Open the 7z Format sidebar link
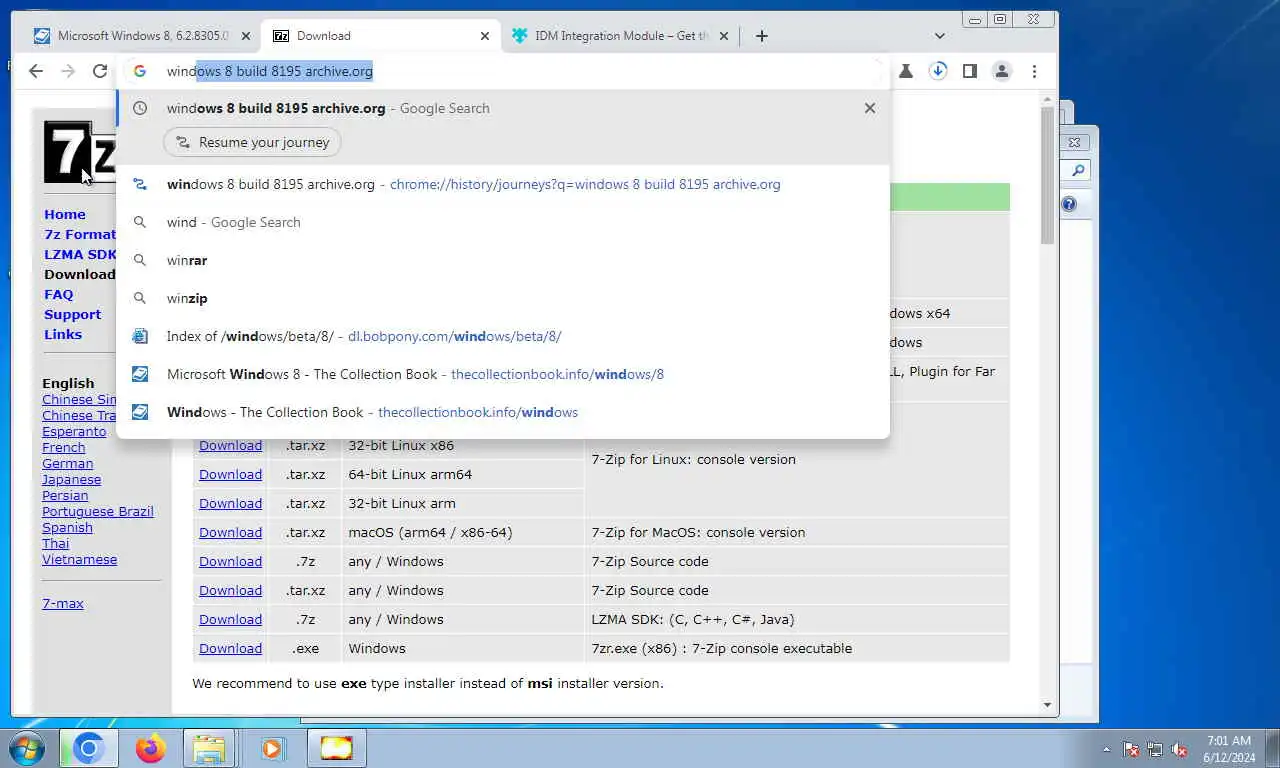This screenshot has width=1280, height=768. coord(80,234)
